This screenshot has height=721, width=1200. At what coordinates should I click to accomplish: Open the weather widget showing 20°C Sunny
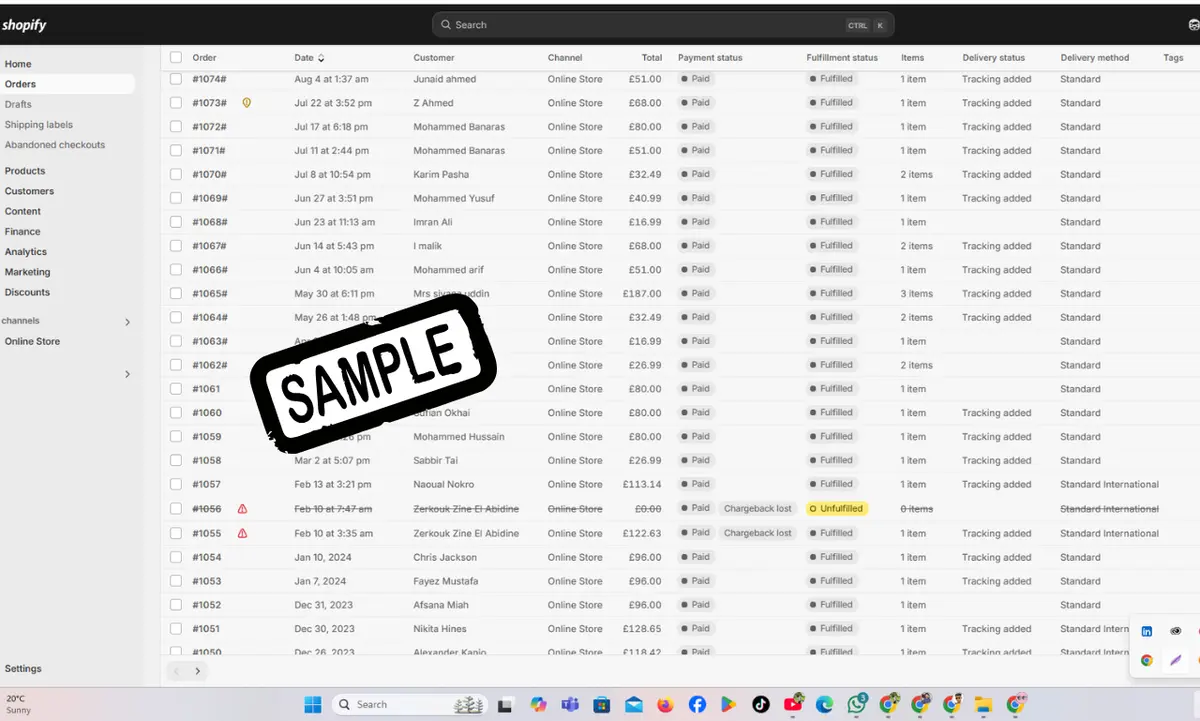click(x=19, y=704)
